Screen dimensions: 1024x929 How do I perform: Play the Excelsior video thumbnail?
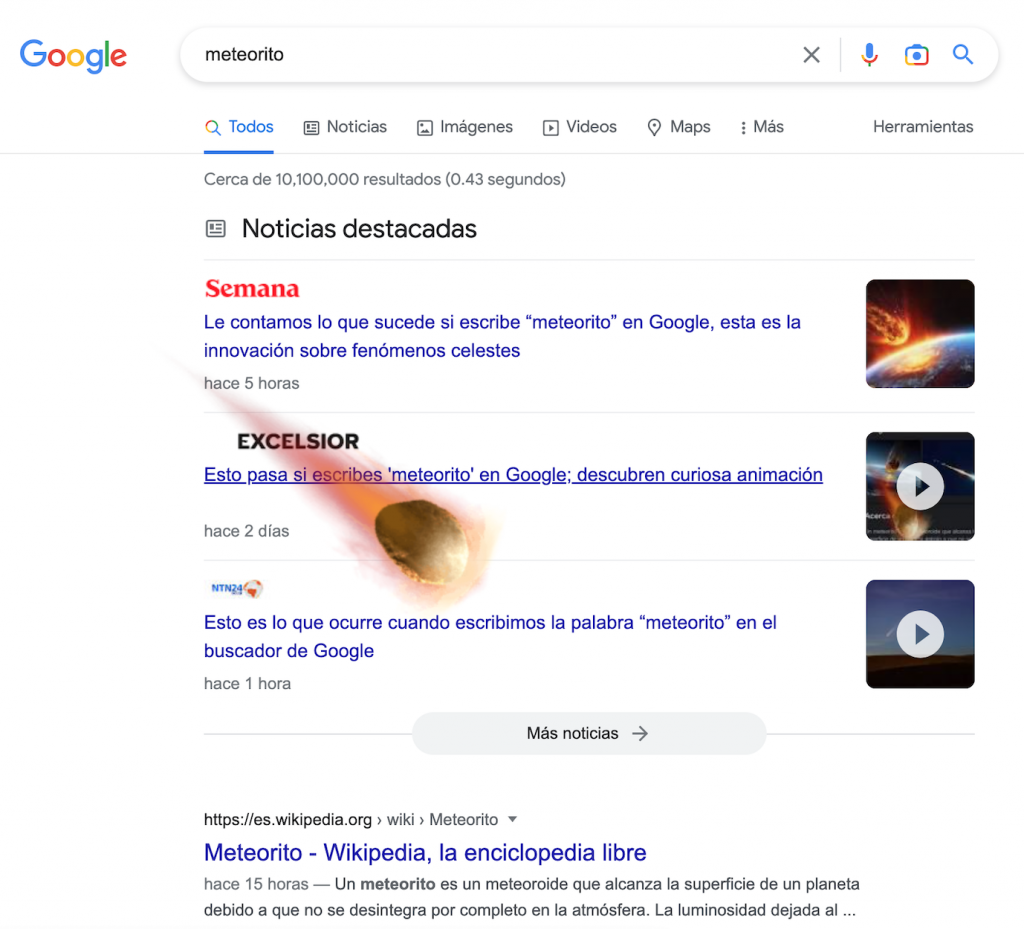(919, 487)
